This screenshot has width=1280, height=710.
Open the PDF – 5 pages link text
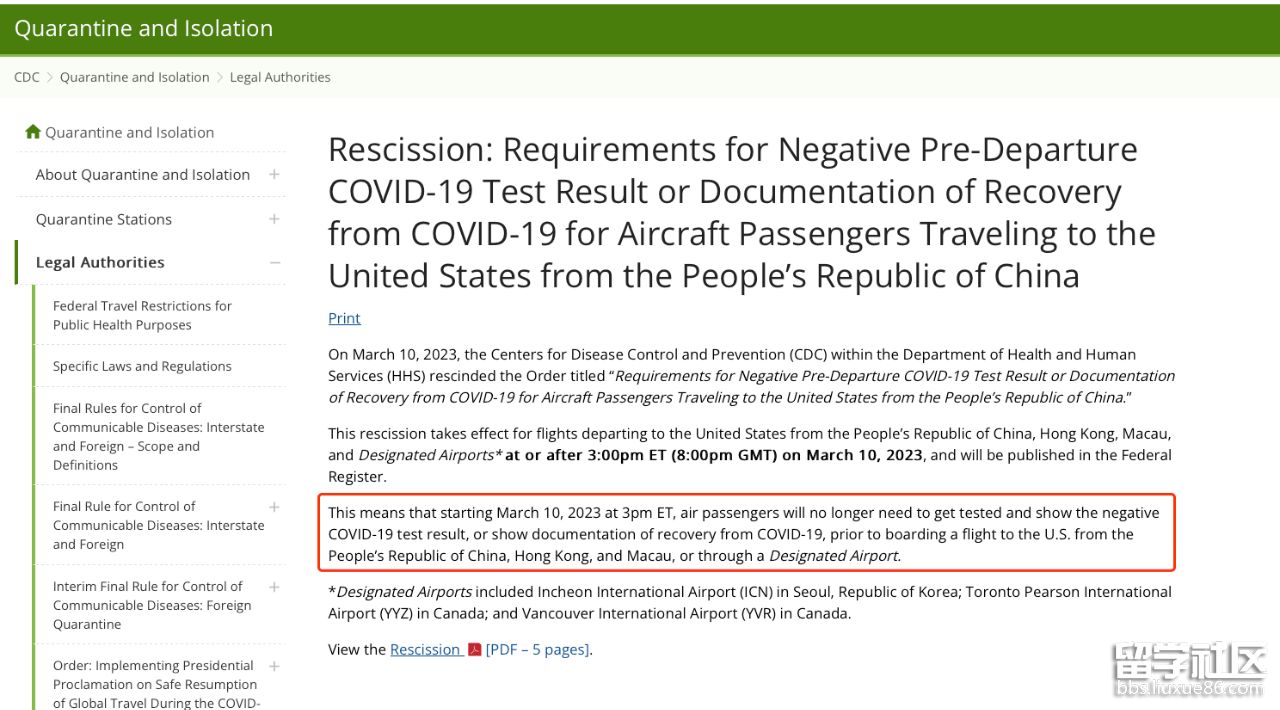point(537,650)
